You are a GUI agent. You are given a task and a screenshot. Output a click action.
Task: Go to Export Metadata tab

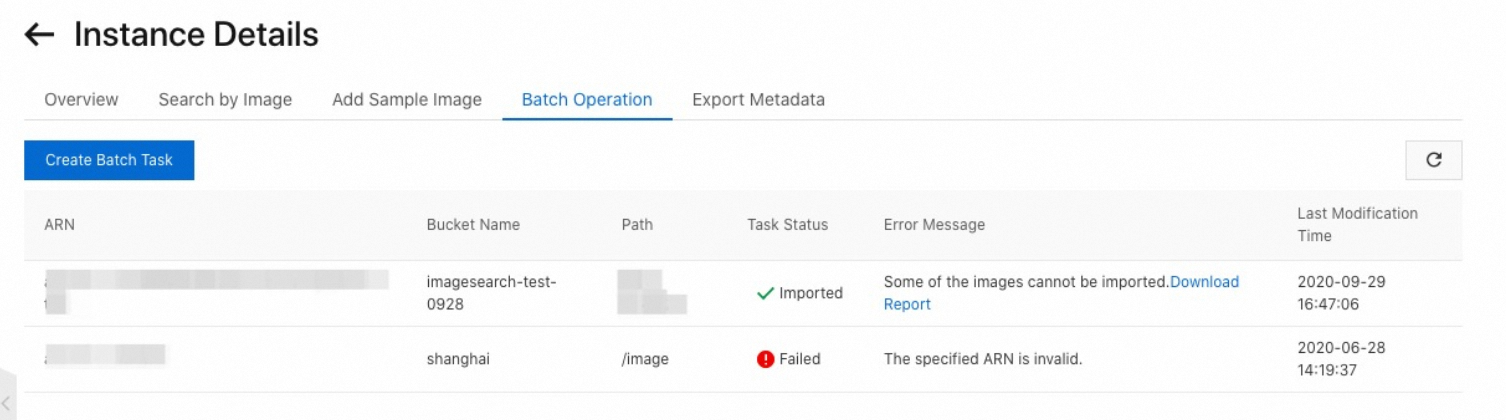click(758, 100)
